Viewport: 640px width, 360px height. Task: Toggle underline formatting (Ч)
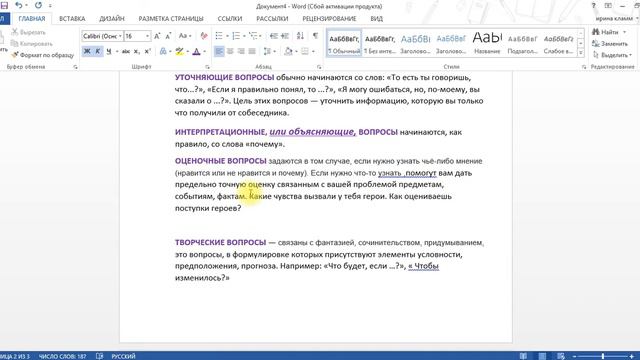109,51
